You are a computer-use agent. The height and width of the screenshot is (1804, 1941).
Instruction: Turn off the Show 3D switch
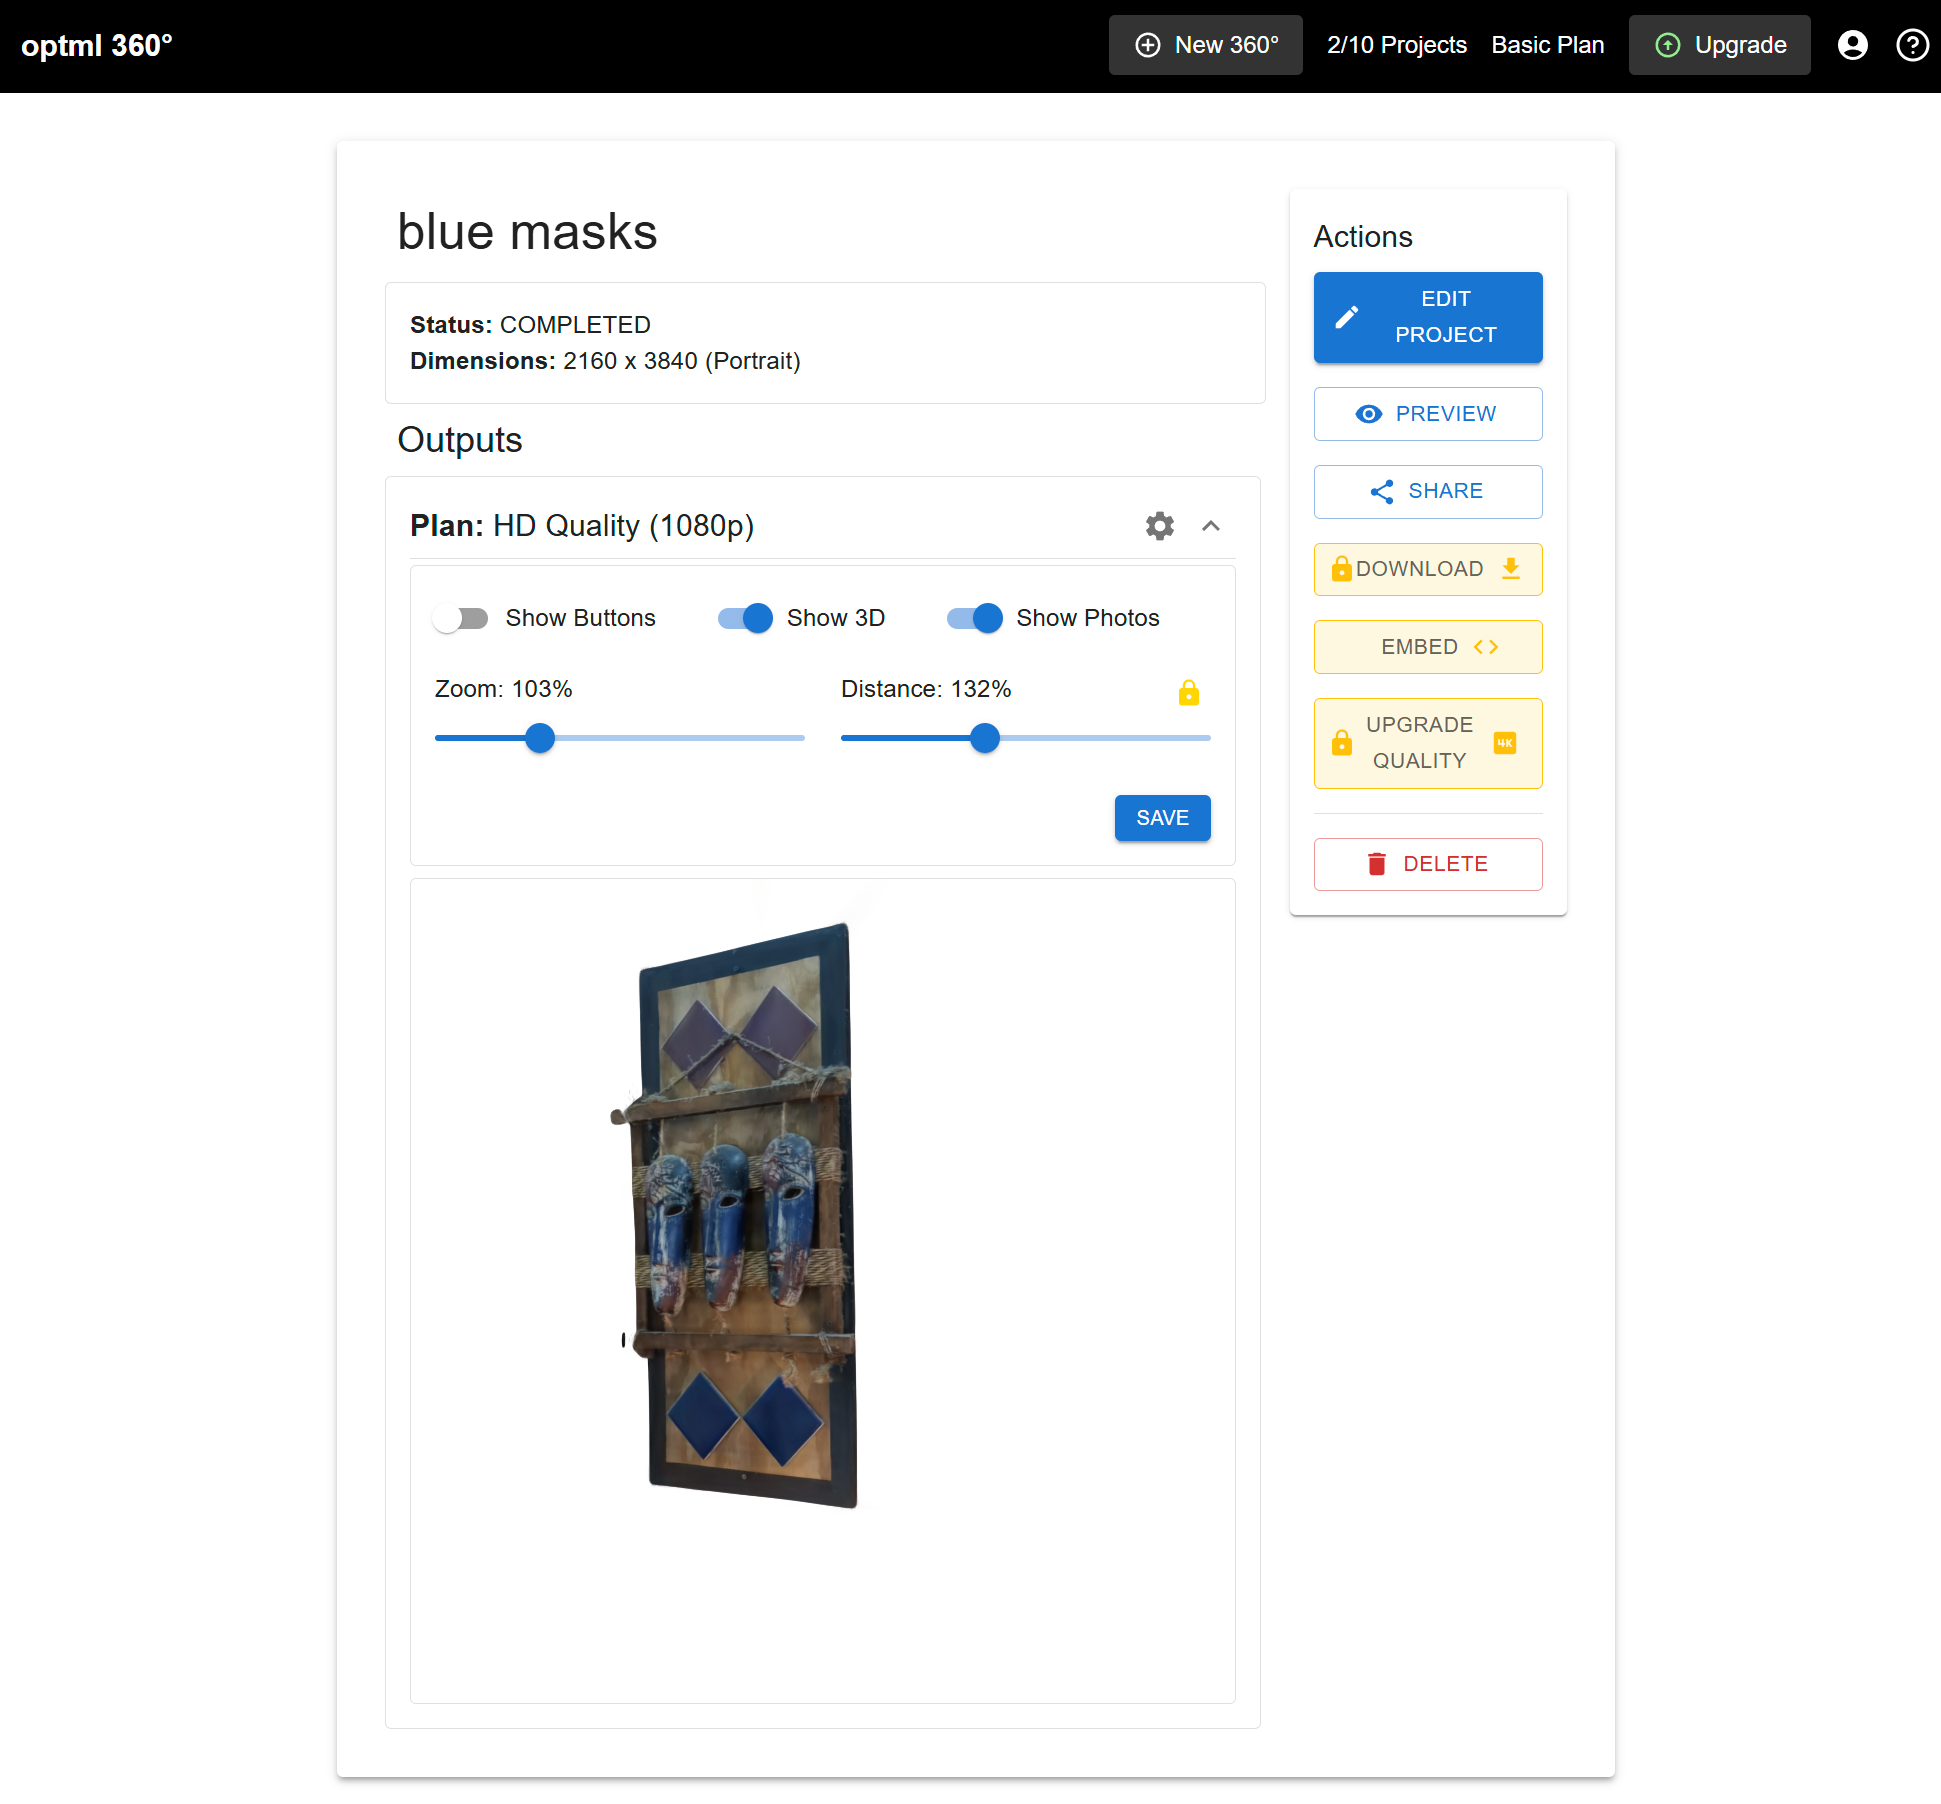pyautogui.click(x=745, y=618)
